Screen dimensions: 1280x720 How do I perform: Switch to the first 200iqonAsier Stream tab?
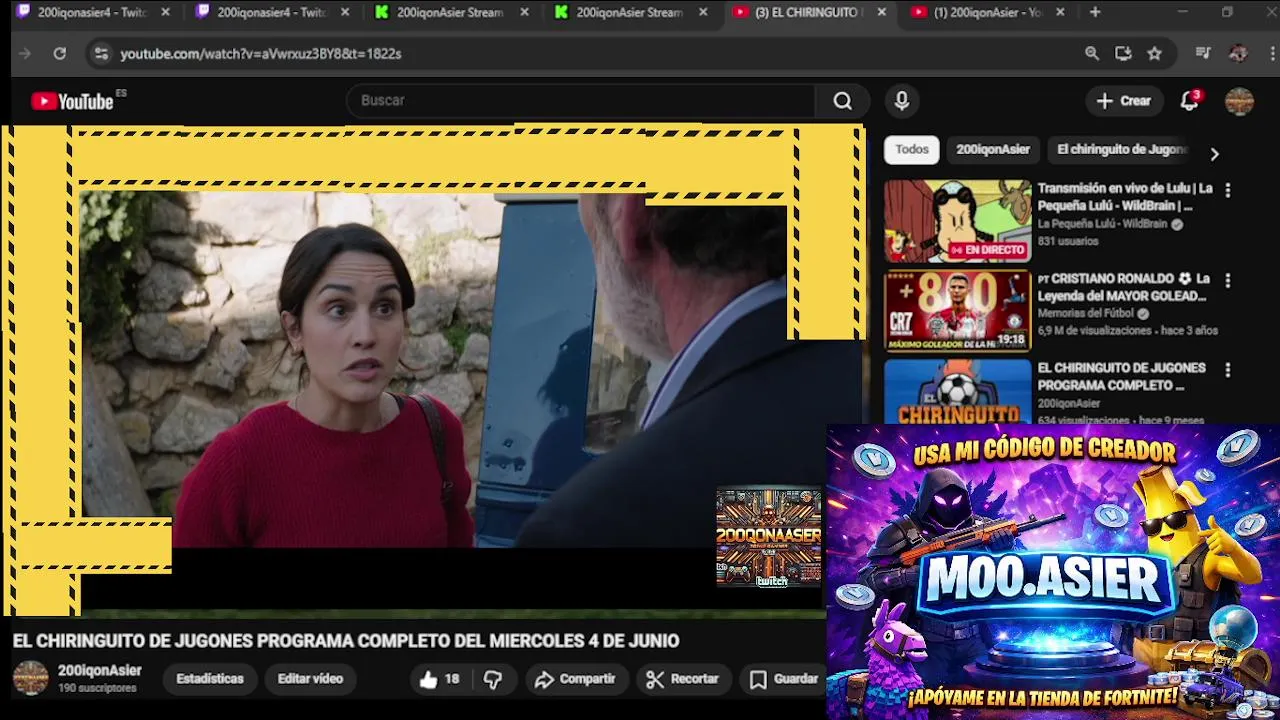pyautogui.click(x=450, y=12)
